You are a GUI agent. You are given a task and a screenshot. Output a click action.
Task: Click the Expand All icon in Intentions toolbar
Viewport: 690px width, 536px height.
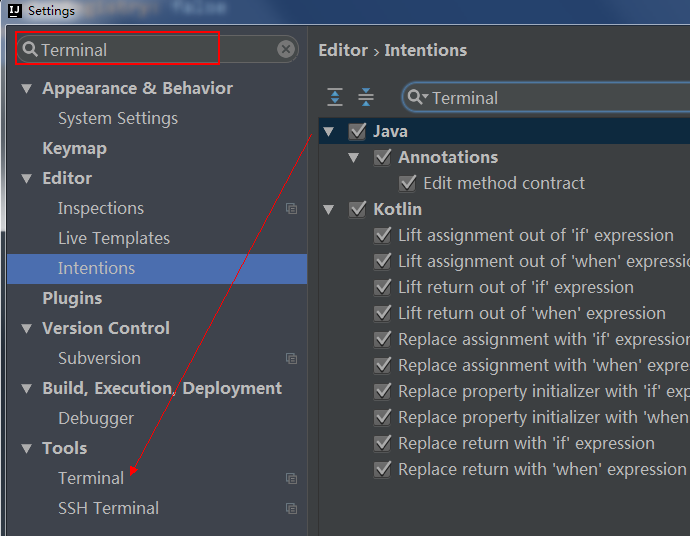335,97
